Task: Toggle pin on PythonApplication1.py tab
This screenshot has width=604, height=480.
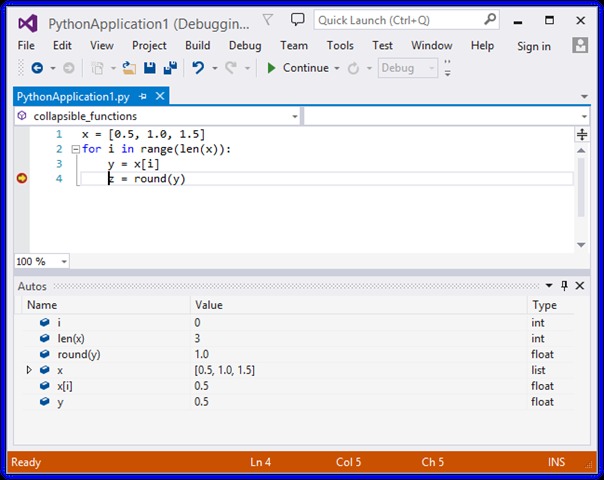Action: click(x=143, y=96)
